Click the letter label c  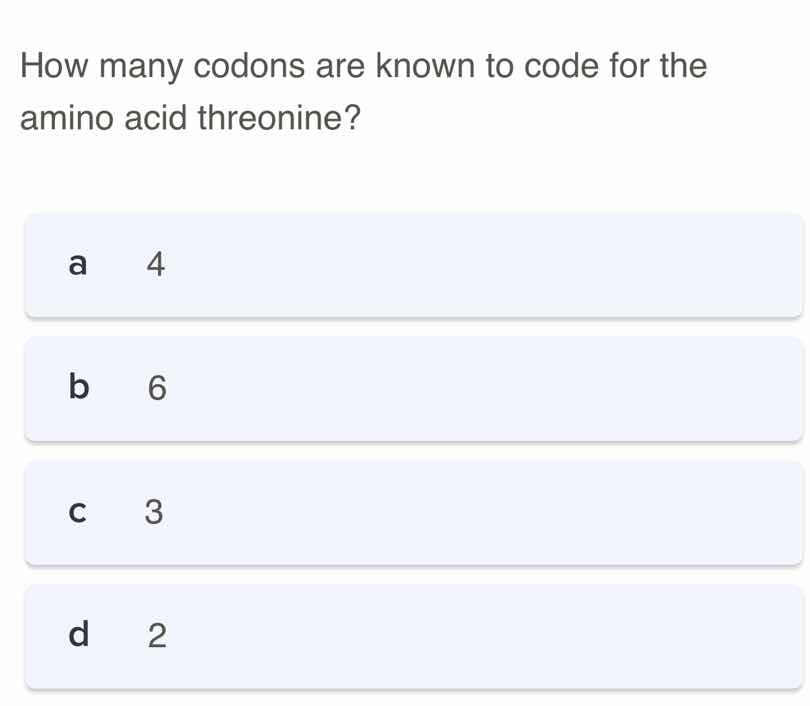78,513
